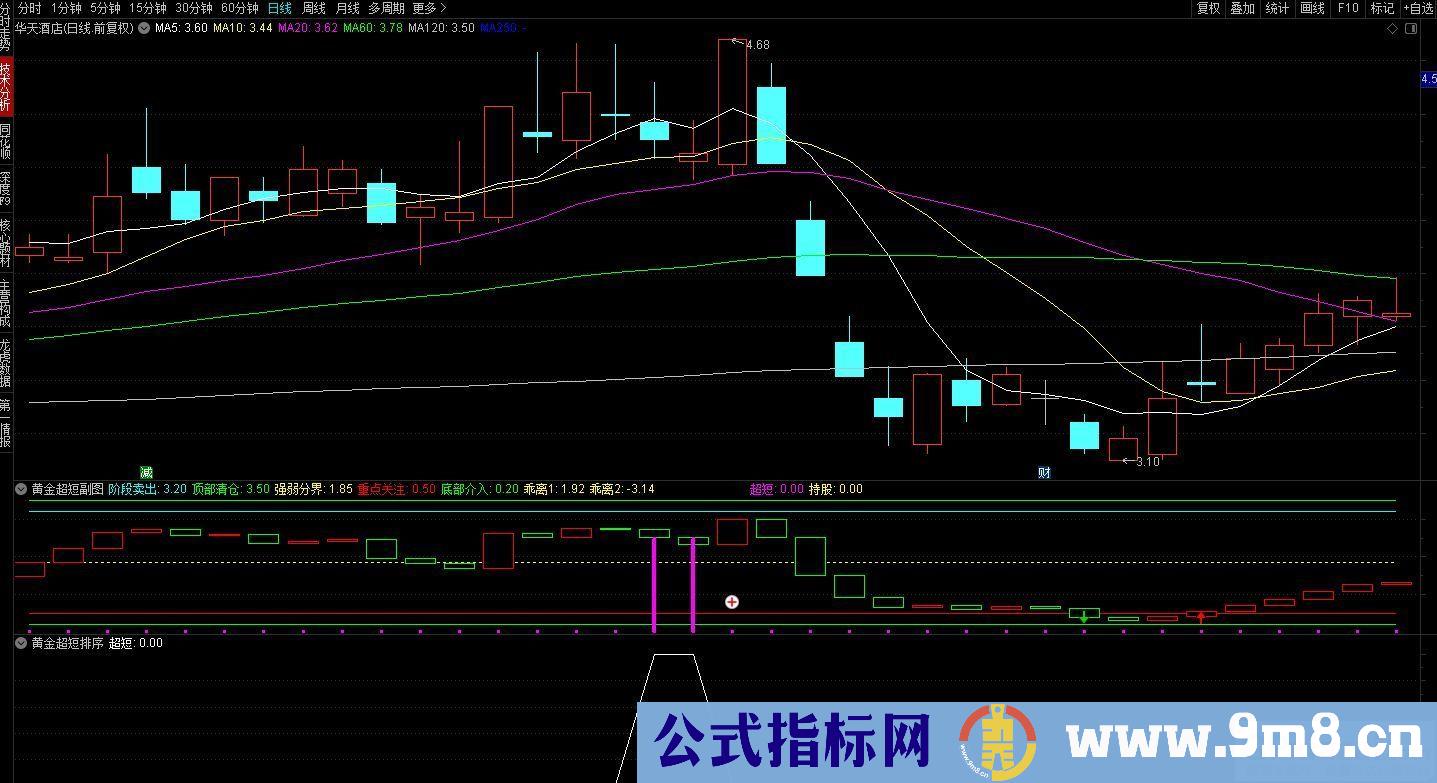
Task: Open the 技术分析 sidebar tab
Action: 6,87
